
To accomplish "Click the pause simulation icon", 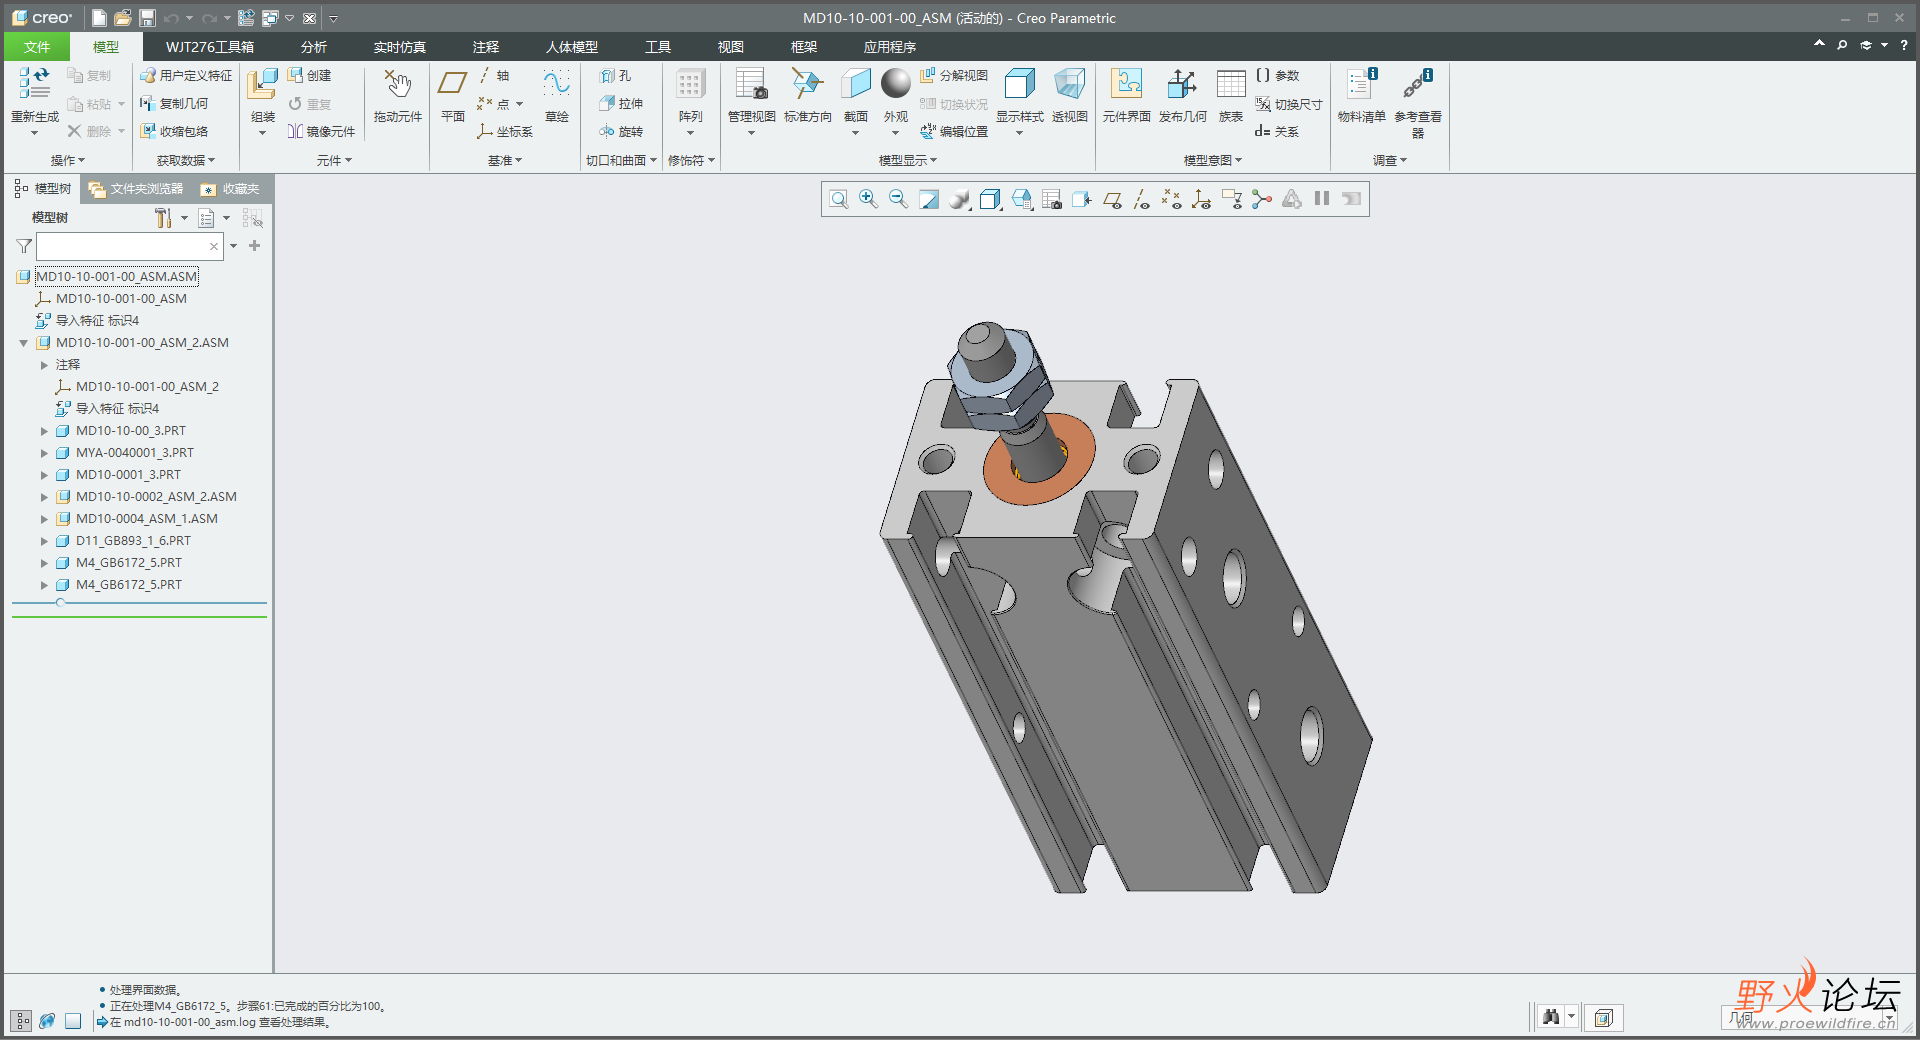I will tap(1322, 199).
